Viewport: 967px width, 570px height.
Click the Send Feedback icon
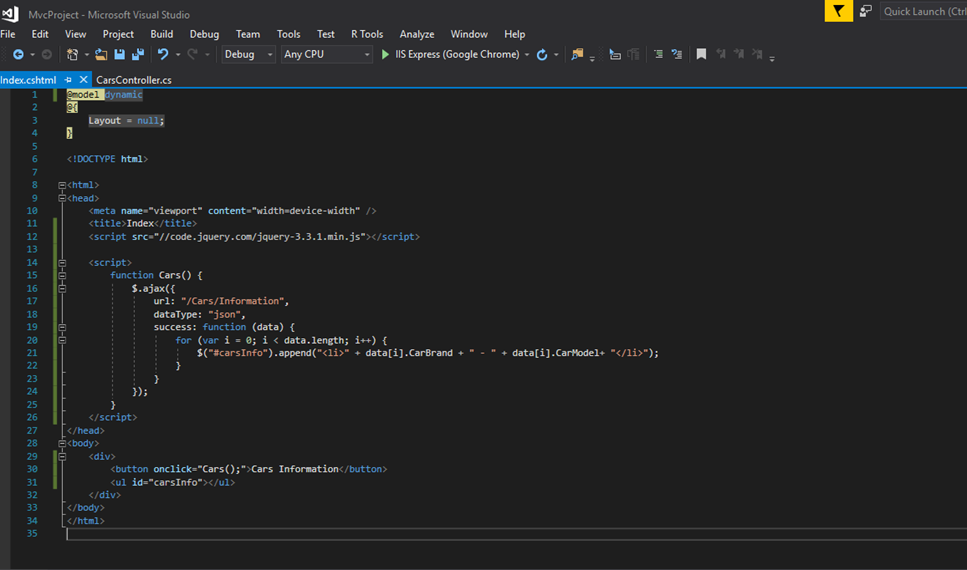point(866,11)
